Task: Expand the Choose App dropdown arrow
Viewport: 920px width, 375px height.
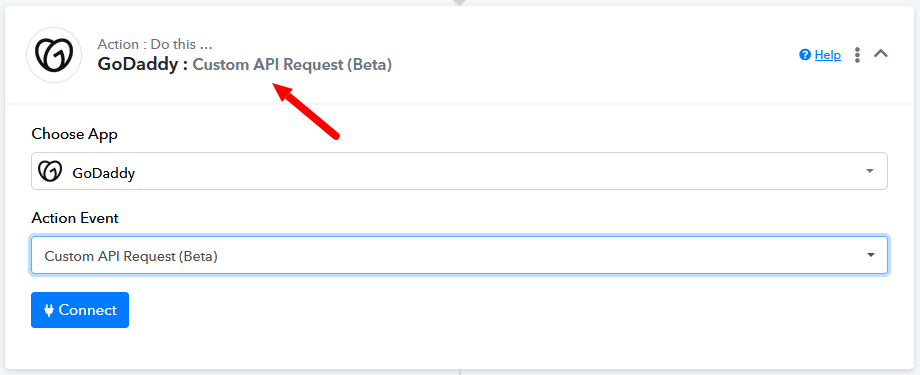Action: [870, 171]
